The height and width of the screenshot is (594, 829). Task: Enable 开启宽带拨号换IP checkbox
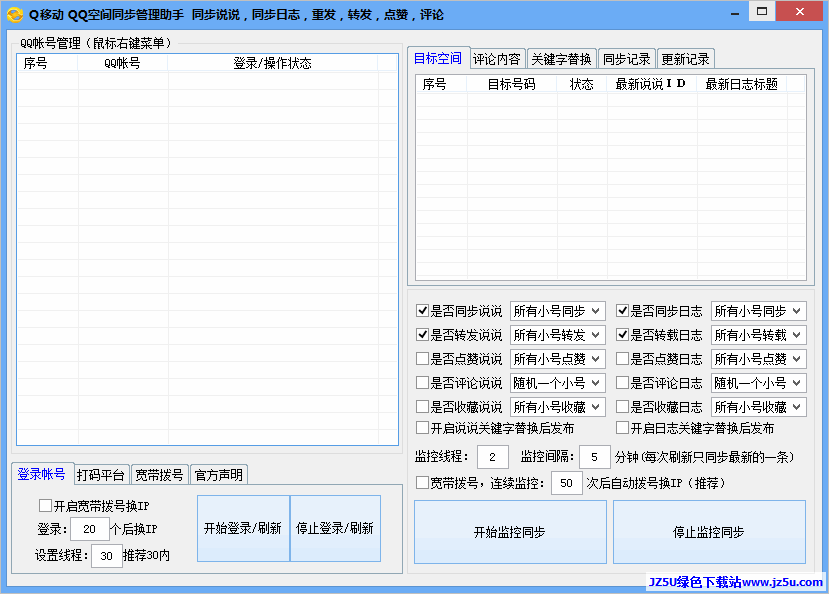[x=45, y=506]
